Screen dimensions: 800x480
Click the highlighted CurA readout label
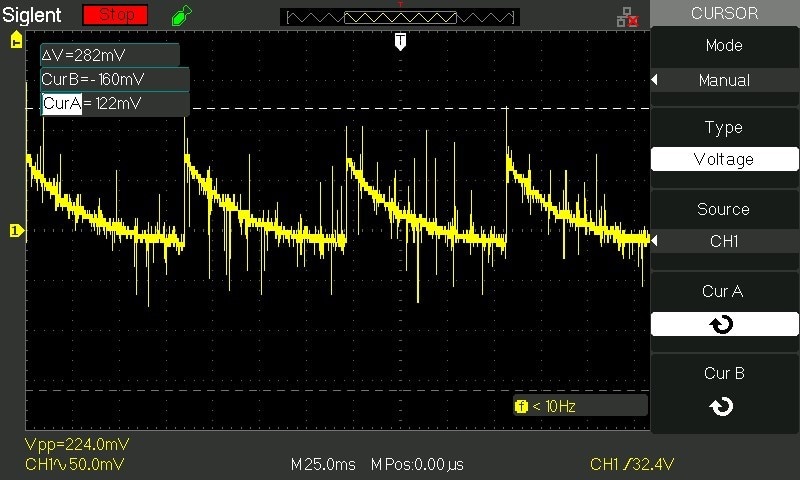[61, 103]
